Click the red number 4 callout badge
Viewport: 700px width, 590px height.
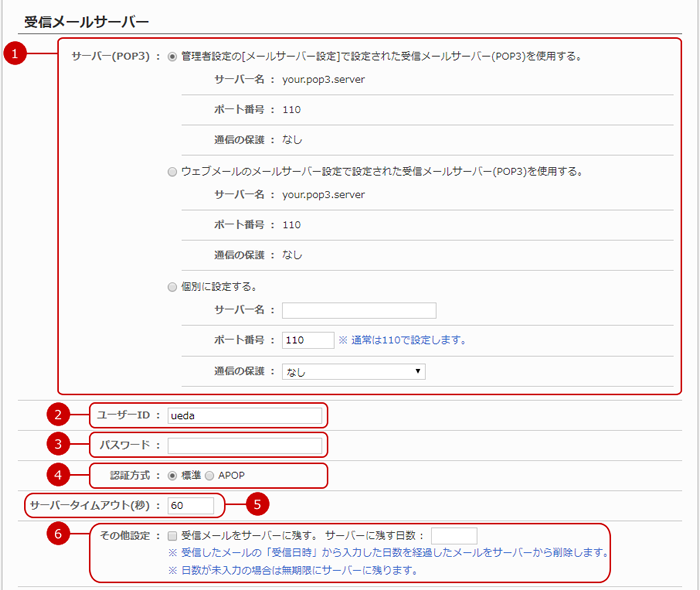pos(60,475)
